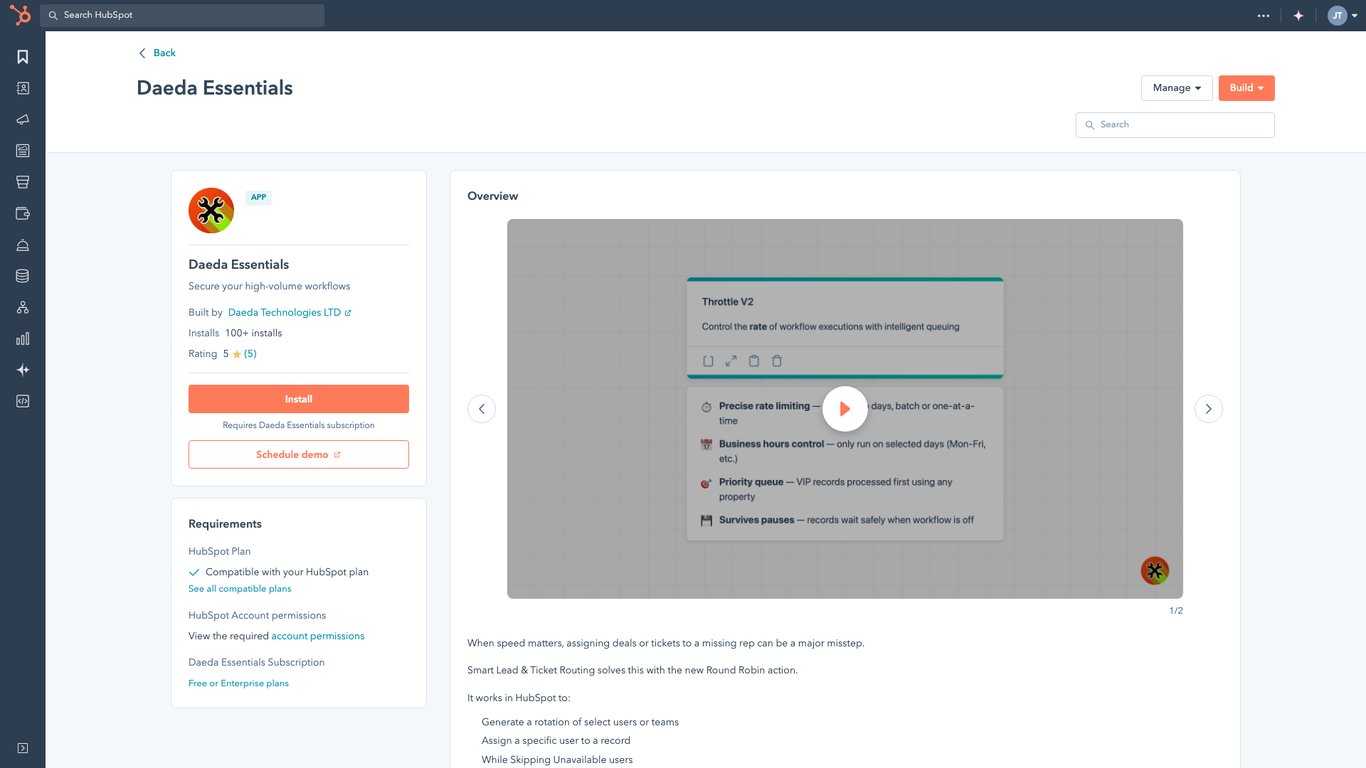The image size is (1366, 768).
Task: Open the Reporting bar chart icon
Action: (22, 338)
